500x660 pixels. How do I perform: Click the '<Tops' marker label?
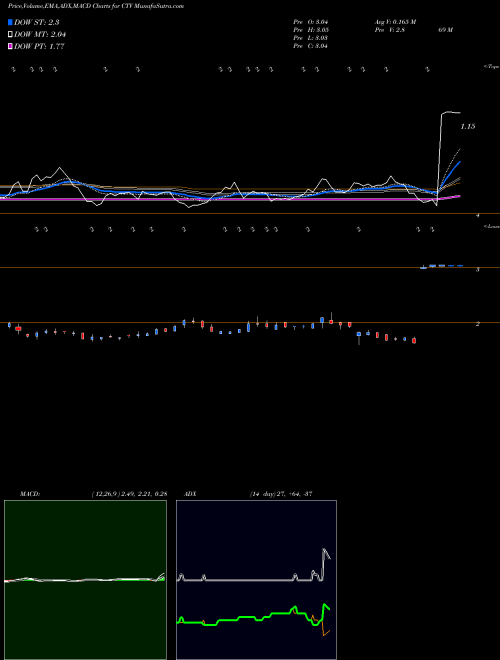click(x=492, y=67)
